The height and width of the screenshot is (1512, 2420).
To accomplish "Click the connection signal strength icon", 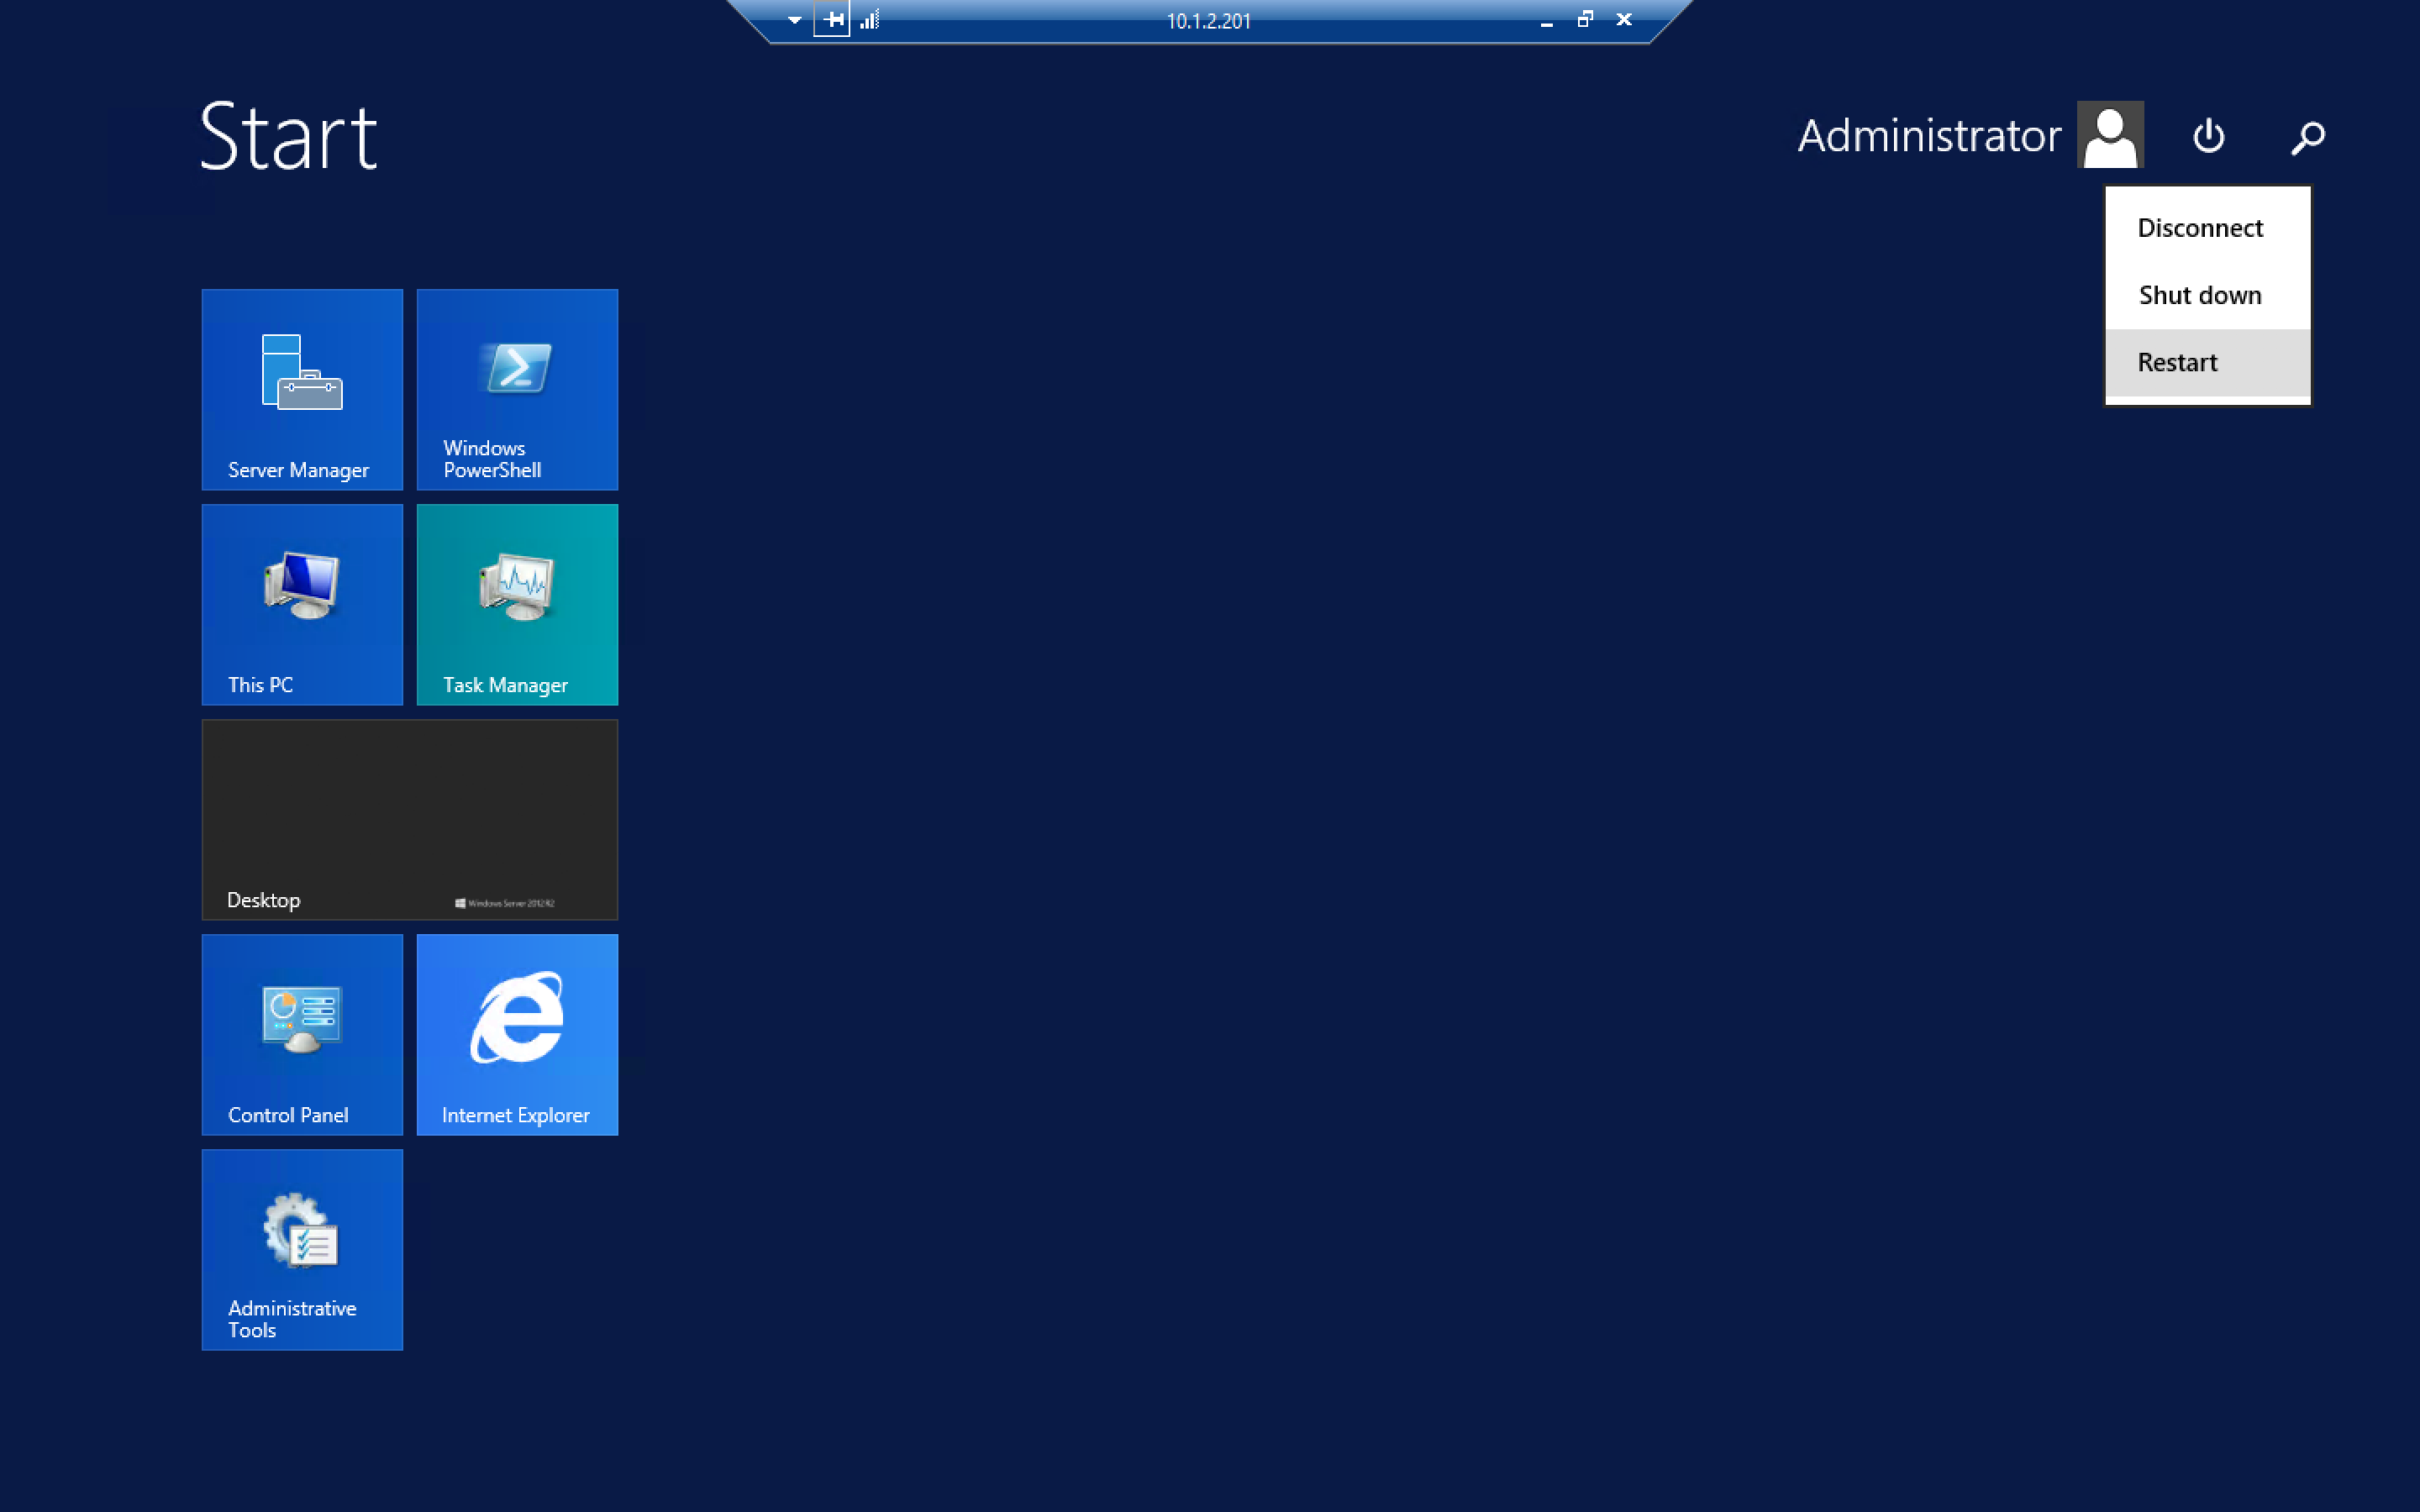I will [870, 19].
